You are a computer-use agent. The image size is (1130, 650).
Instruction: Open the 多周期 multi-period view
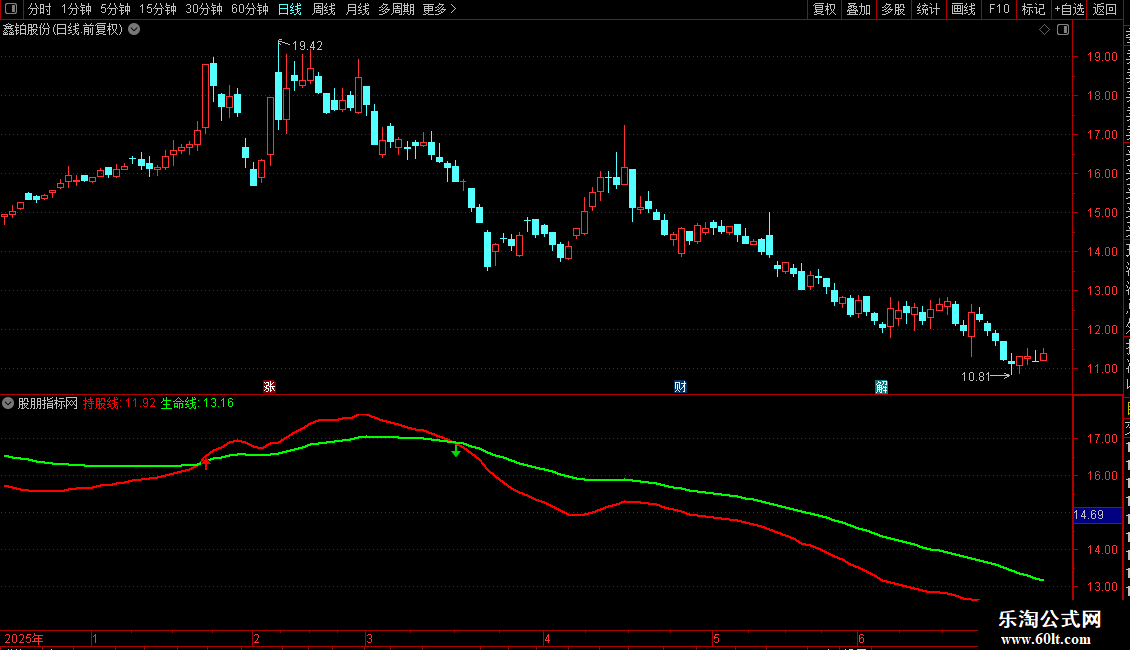(x=396, y=9)
